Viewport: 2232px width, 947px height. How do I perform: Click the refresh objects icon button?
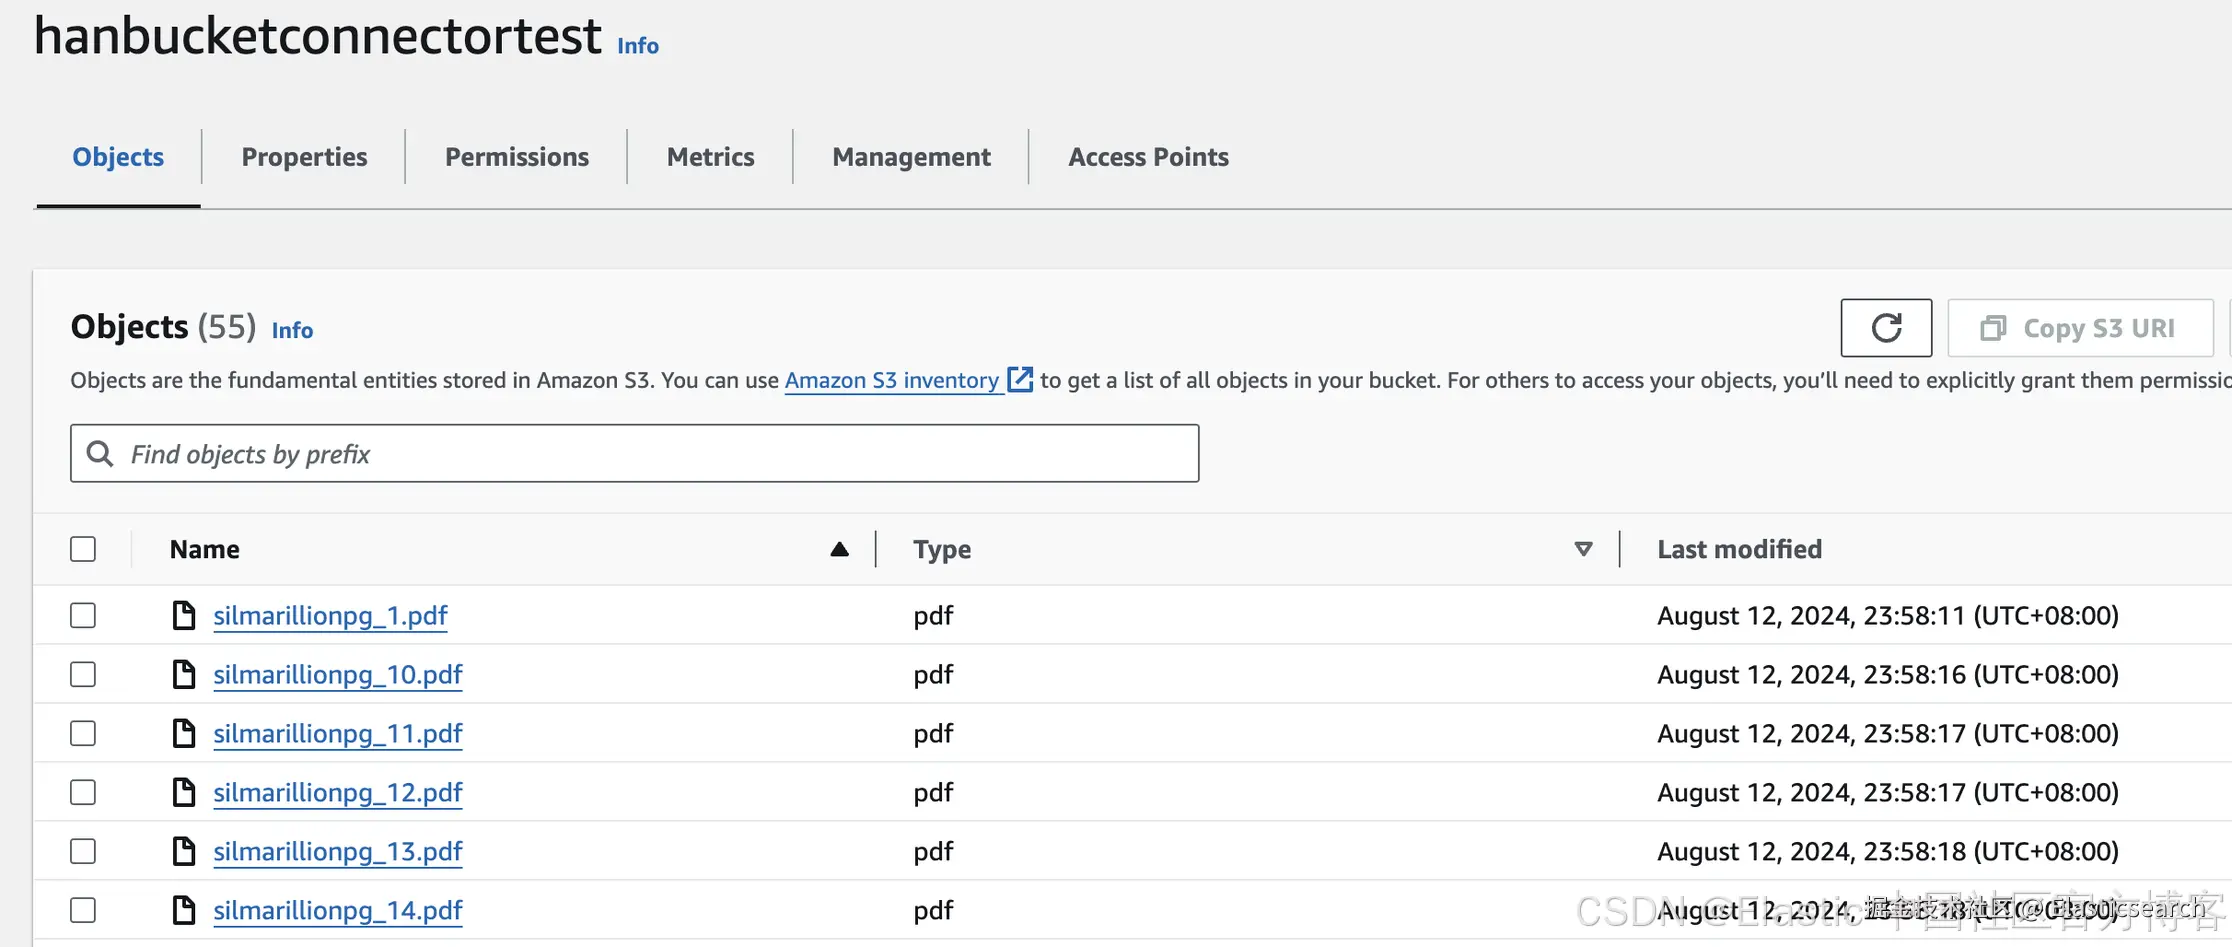[x=1886, y=328]
